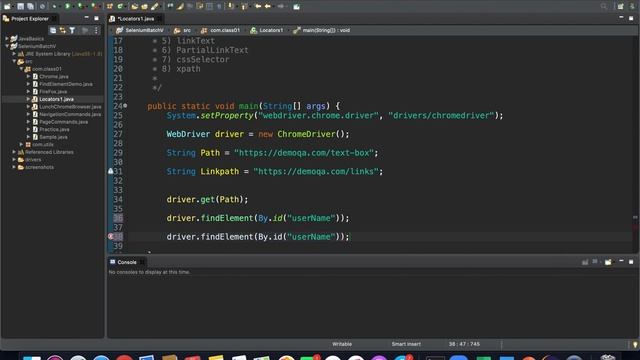Click the warning marker on line 31

pos(111,171)
